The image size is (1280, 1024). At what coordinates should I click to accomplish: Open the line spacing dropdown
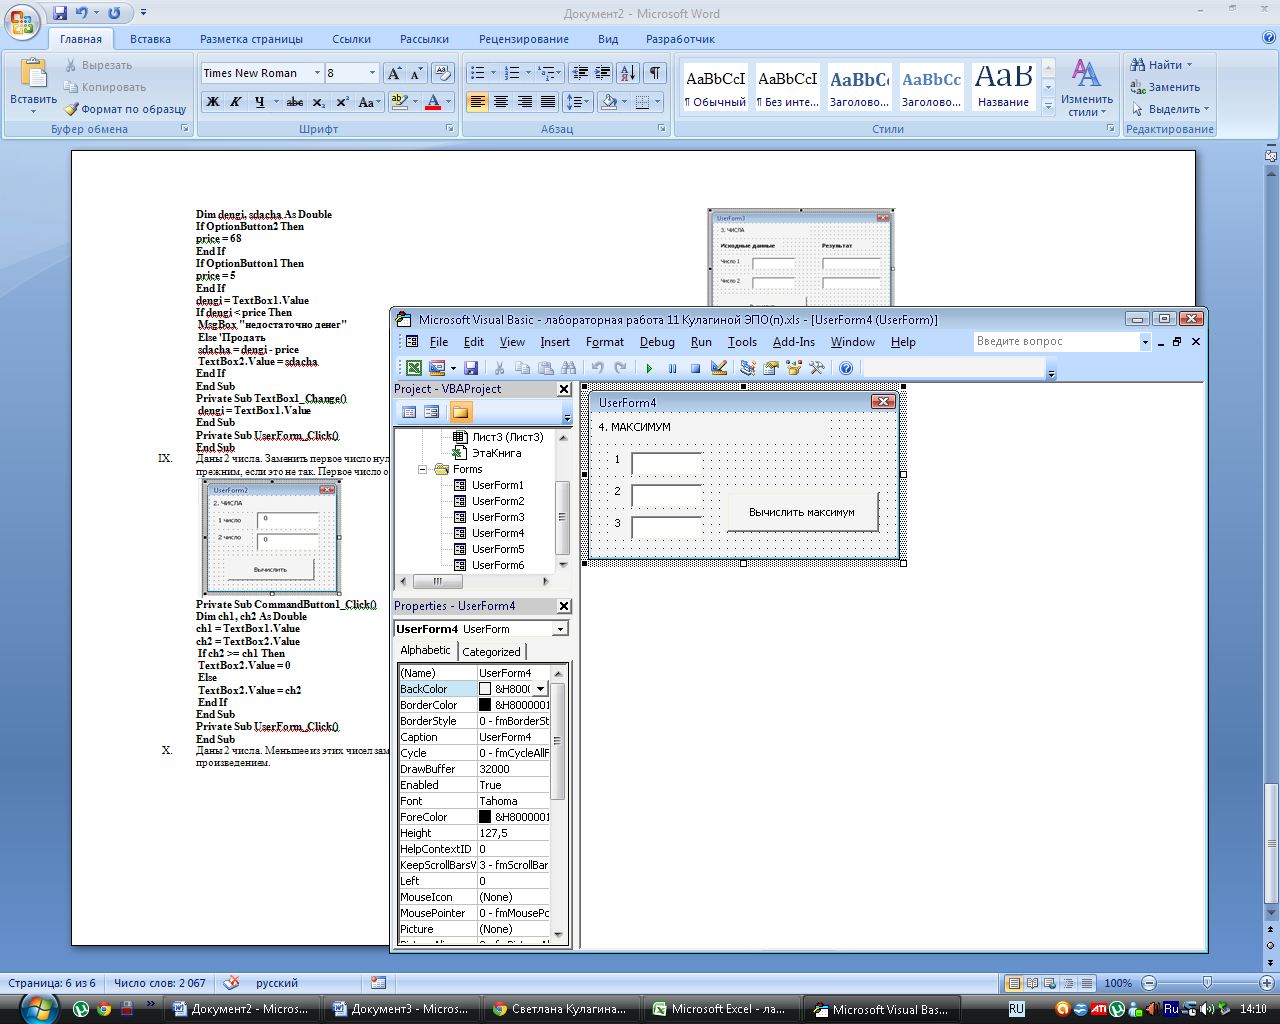(578, 102)
